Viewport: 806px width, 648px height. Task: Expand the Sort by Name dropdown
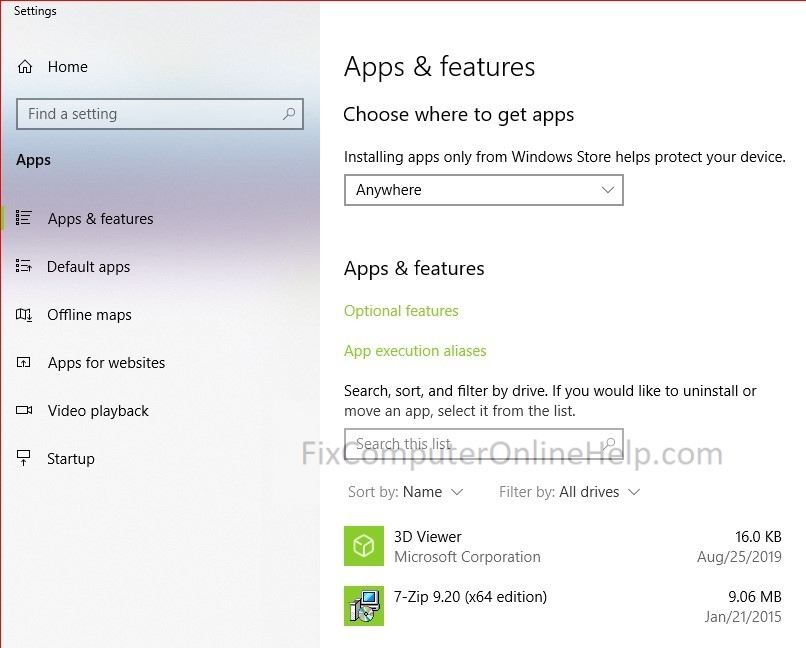point(406,492)
